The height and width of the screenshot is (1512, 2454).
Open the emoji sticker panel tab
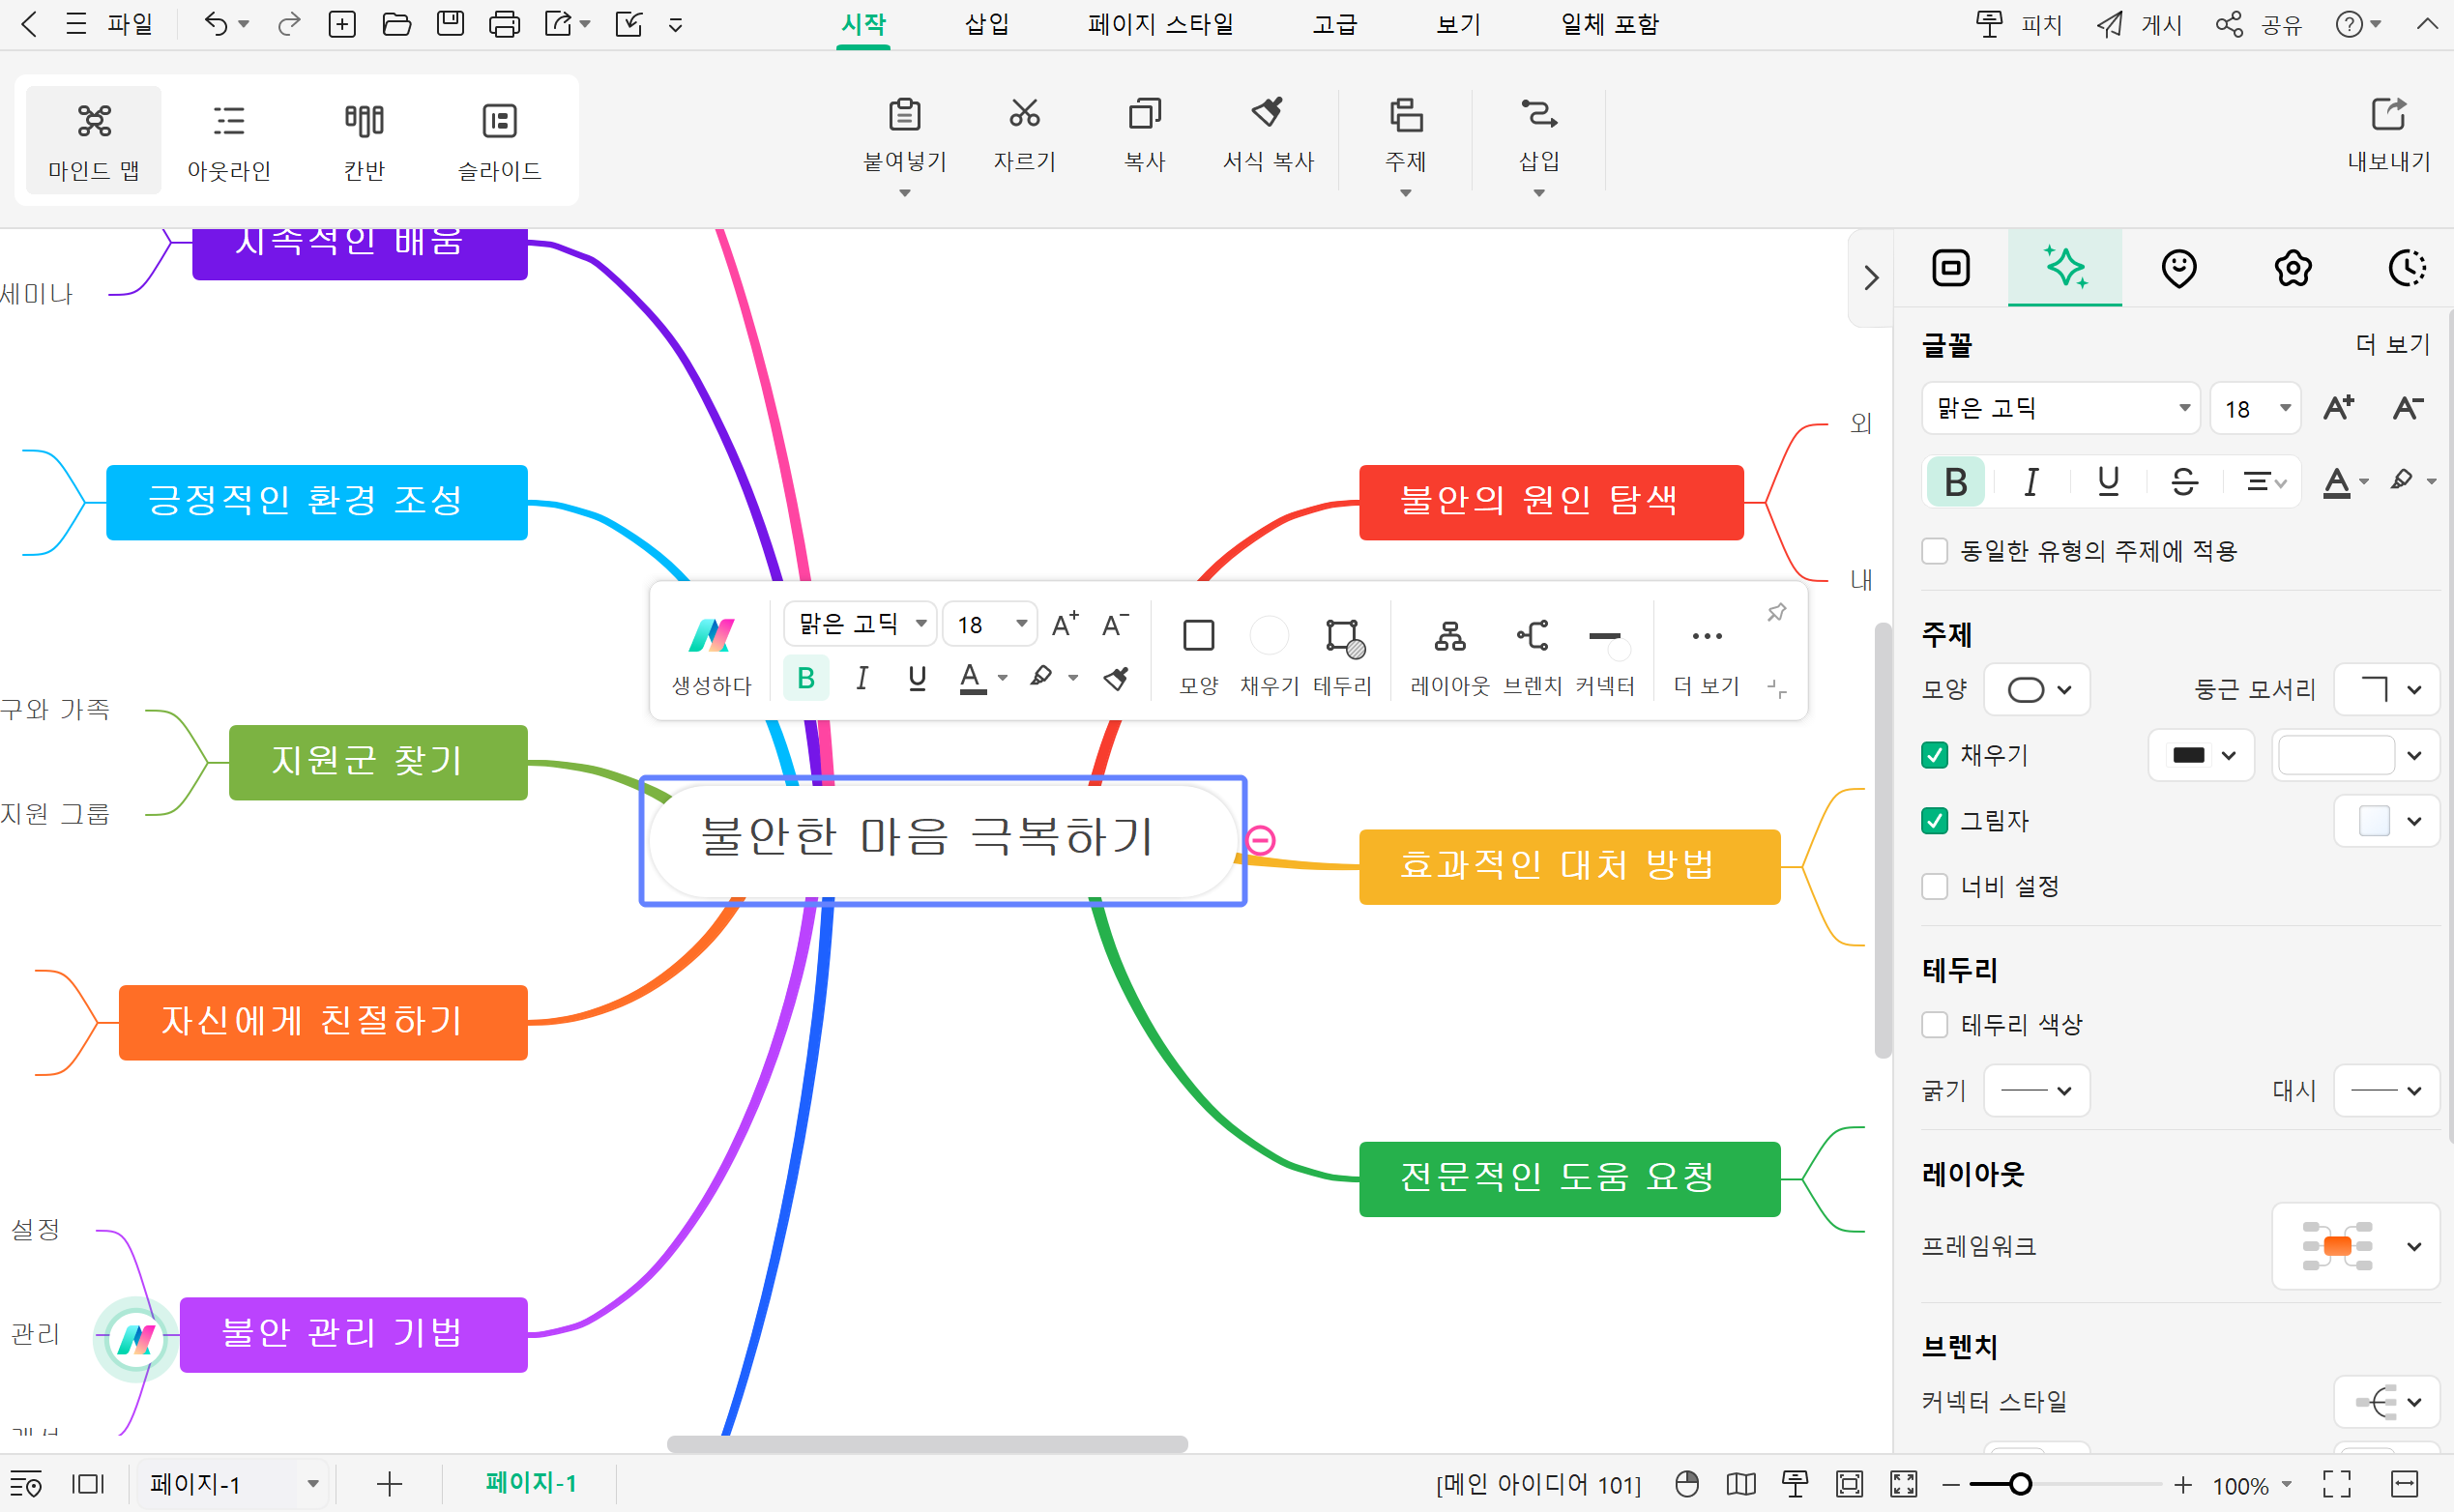2178,268
